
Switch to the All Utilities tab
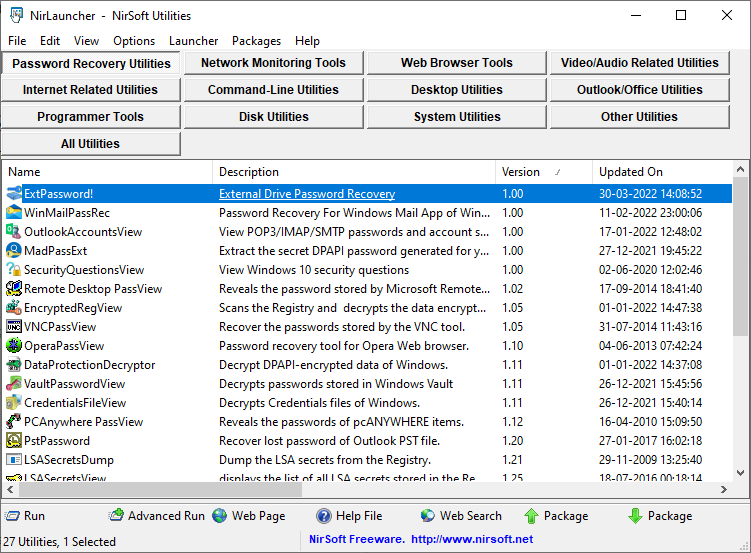coord(90,144)
